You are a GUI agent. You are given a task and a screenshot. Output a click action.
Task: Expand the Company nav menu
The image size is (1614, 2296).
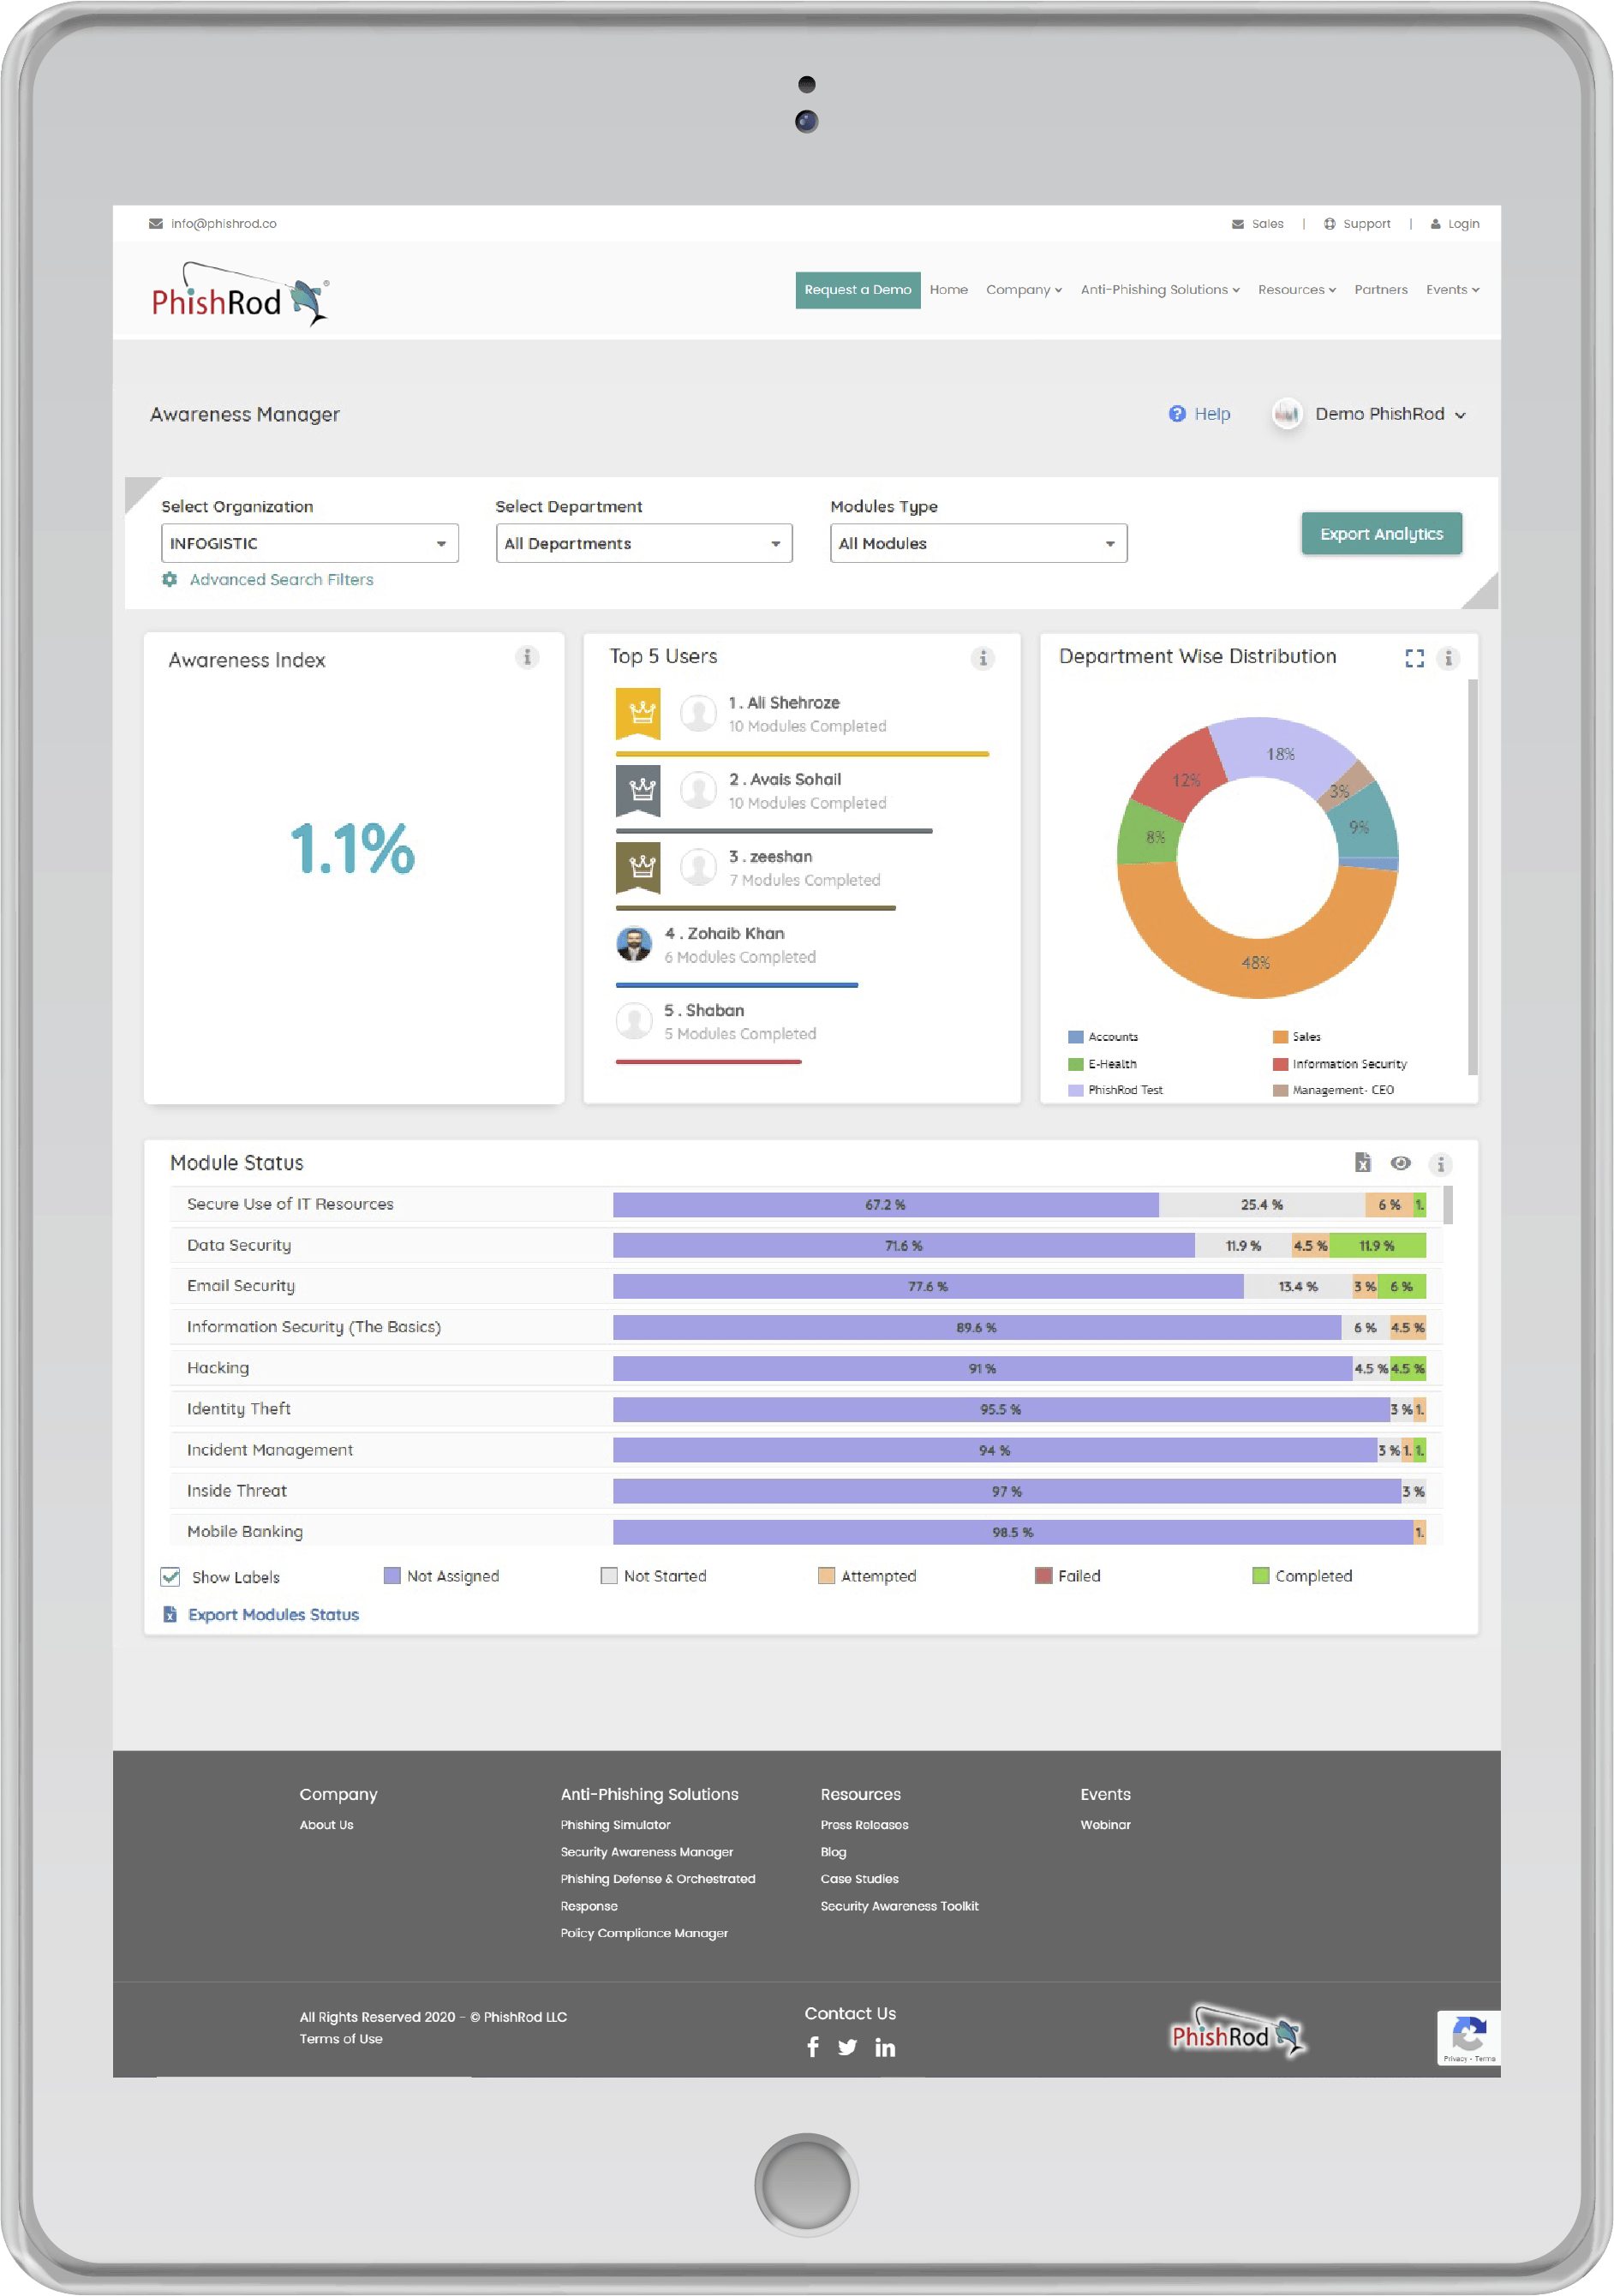pyautogui.click(x=1024, y=290)
